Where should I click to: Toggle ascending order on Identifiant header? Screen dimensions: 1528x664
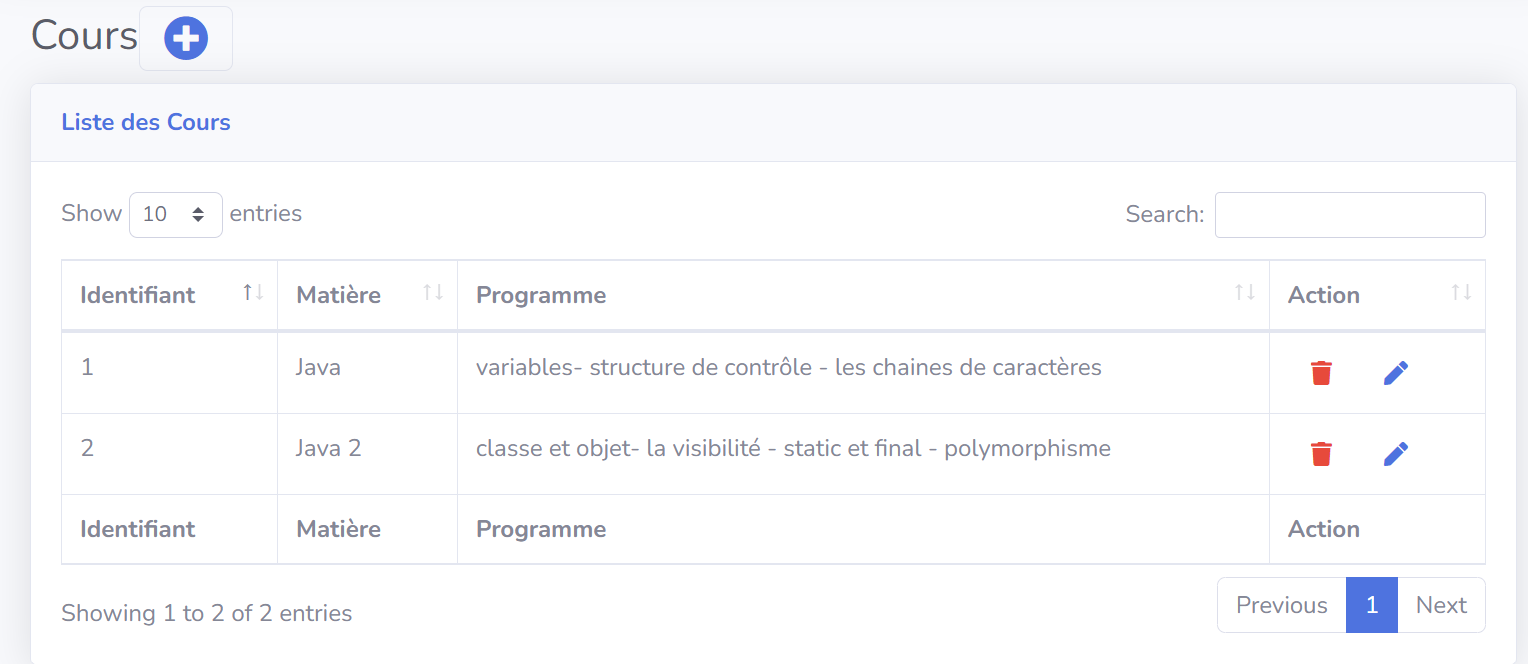[x=251, y=292]
